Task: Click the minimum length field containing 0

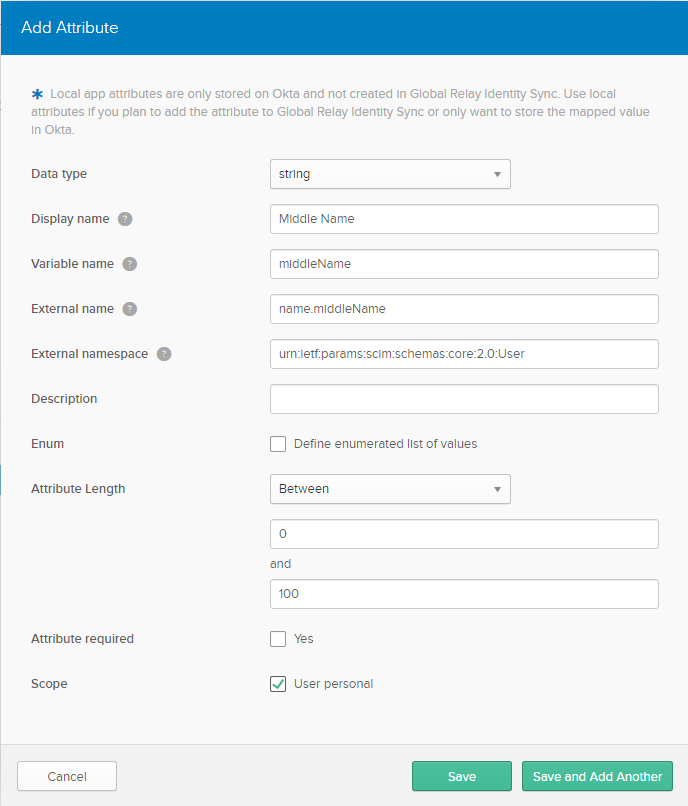Action: click(463, 534)
